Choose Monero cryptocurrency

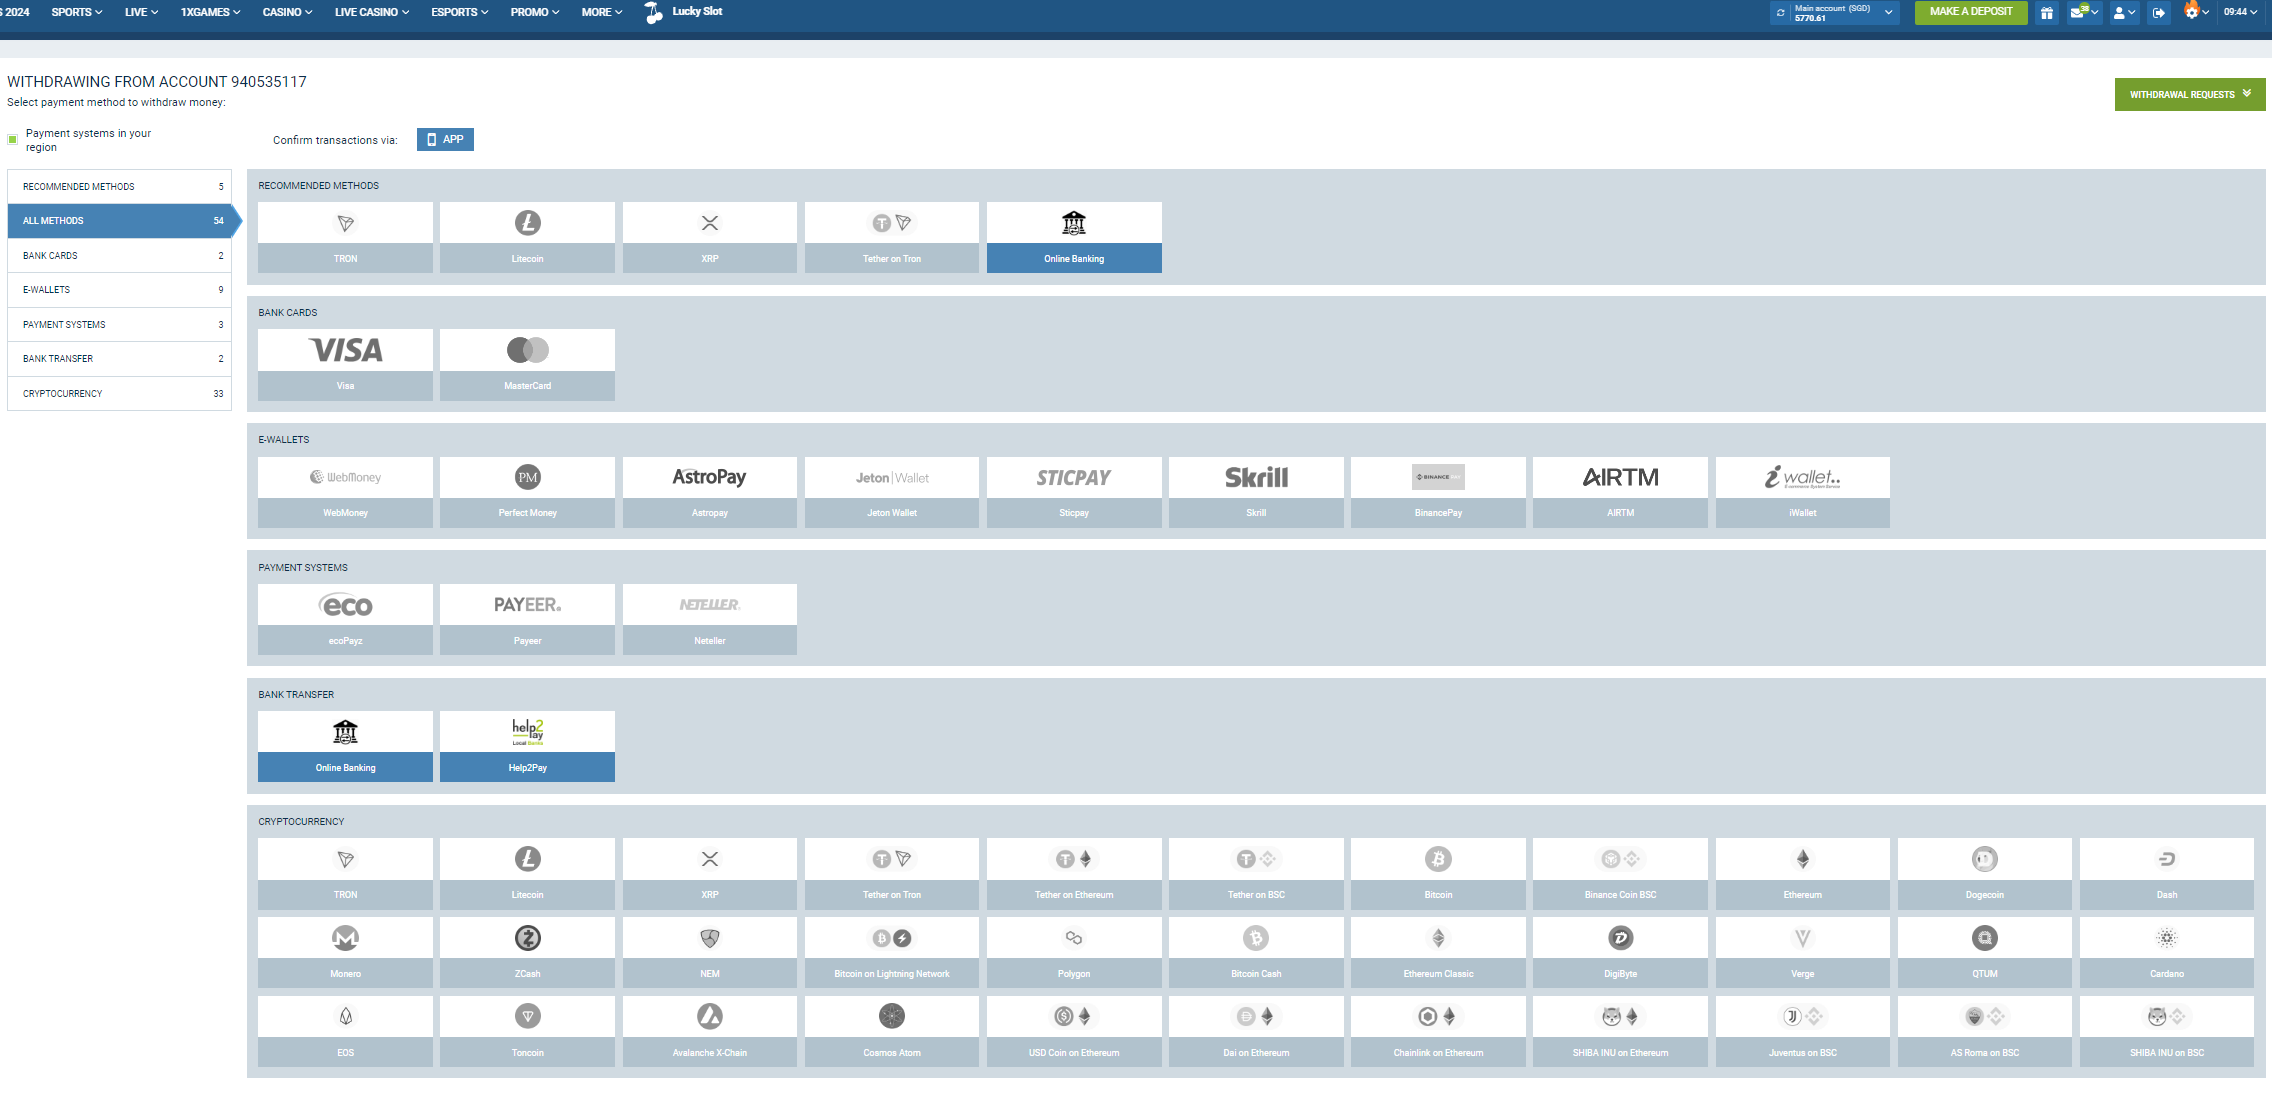(x=345, y=953)
